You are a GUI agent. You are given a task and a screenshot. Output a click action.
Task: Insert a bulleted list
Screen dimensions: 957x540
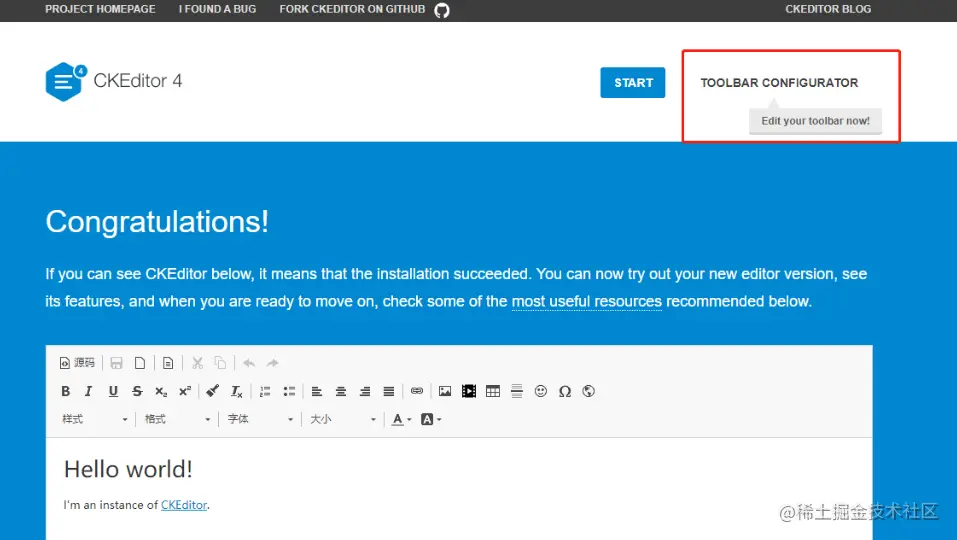(x=289, y=391)
